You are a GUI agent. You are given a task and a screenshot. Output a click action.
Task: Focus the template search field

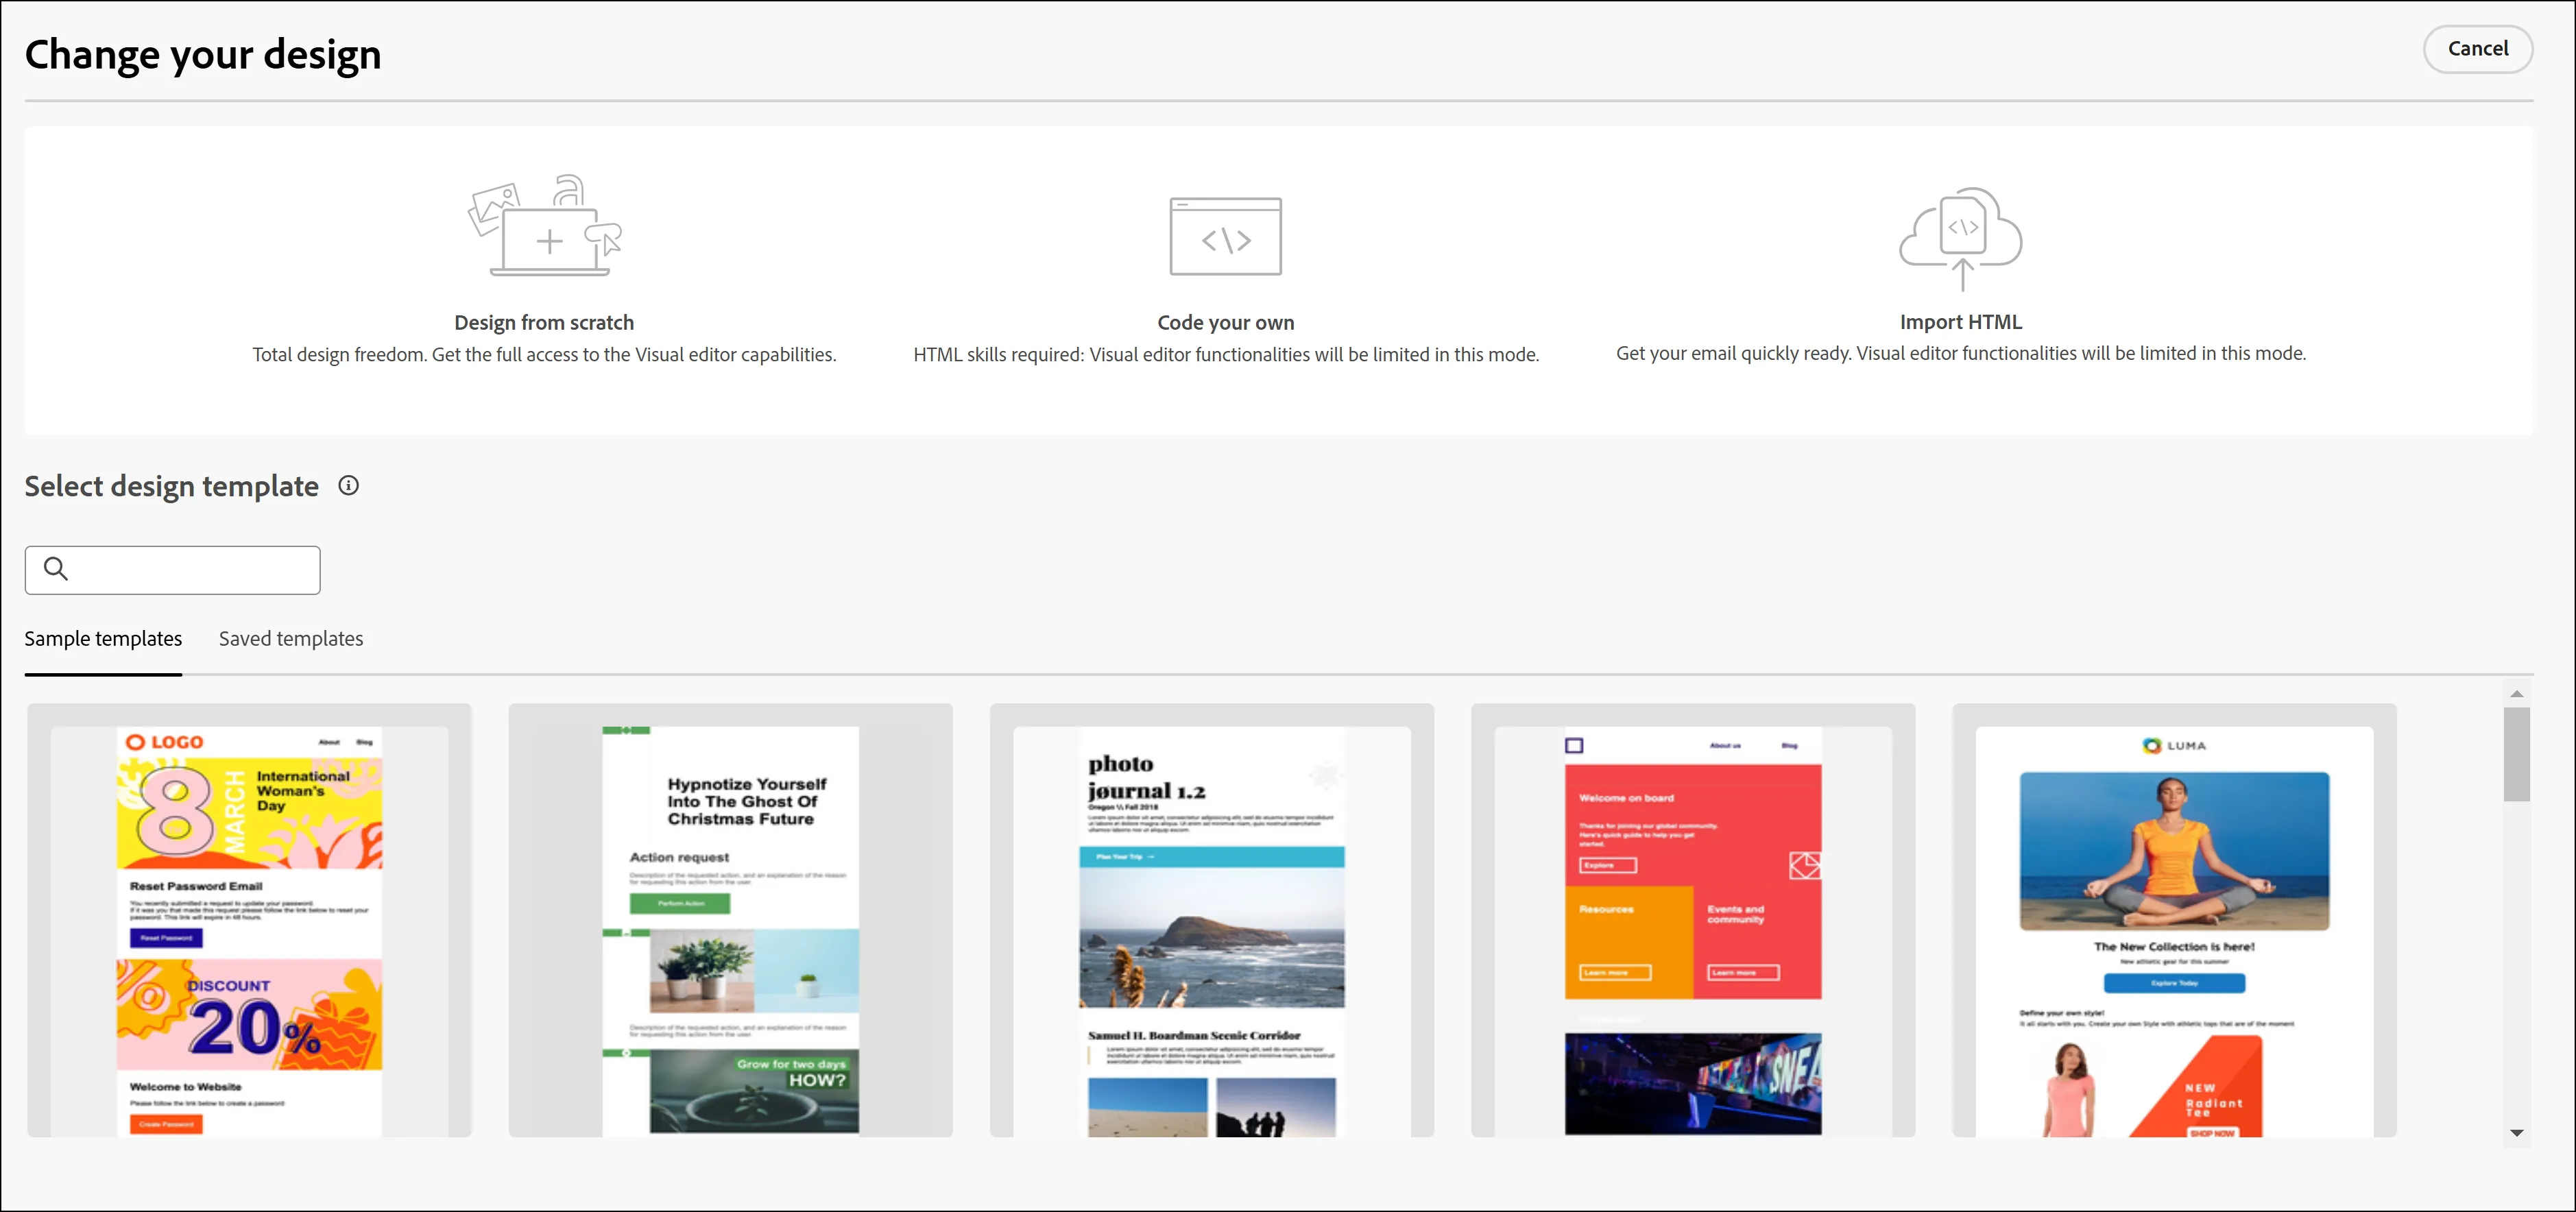(172, 570)
